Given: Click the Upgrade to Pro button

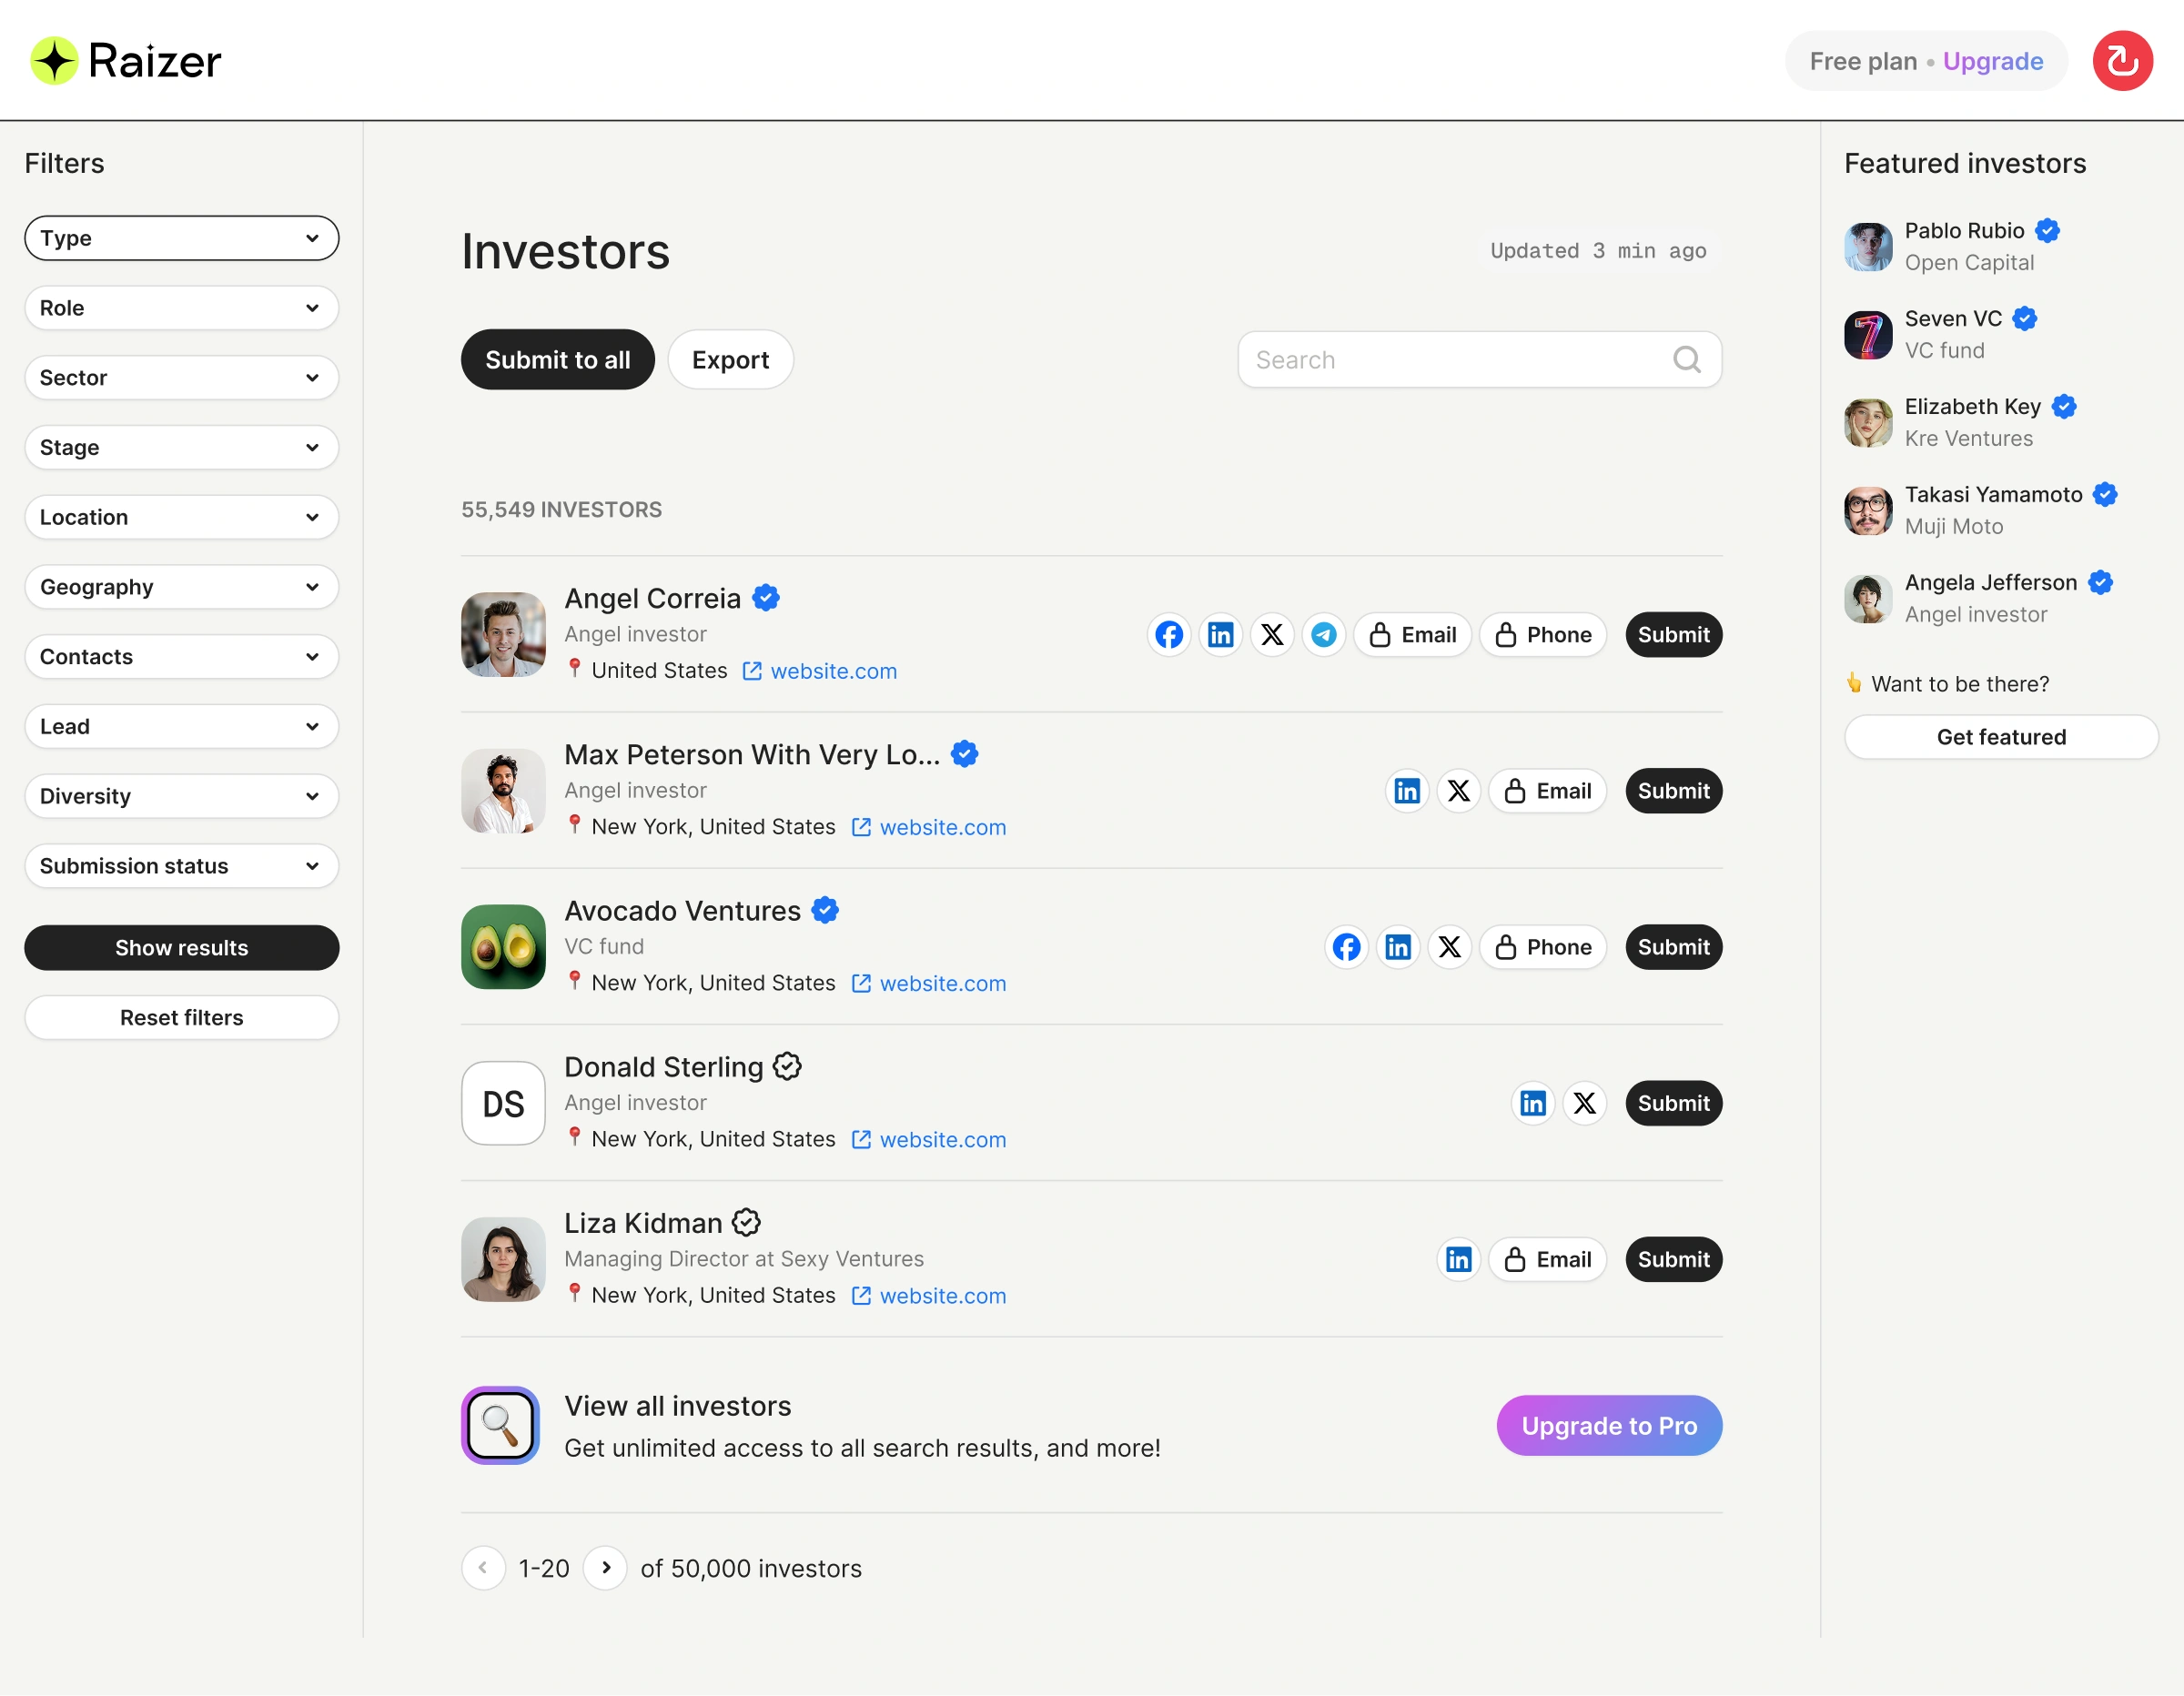Looking at the screenshot, I should [x=1609, y=1426].
